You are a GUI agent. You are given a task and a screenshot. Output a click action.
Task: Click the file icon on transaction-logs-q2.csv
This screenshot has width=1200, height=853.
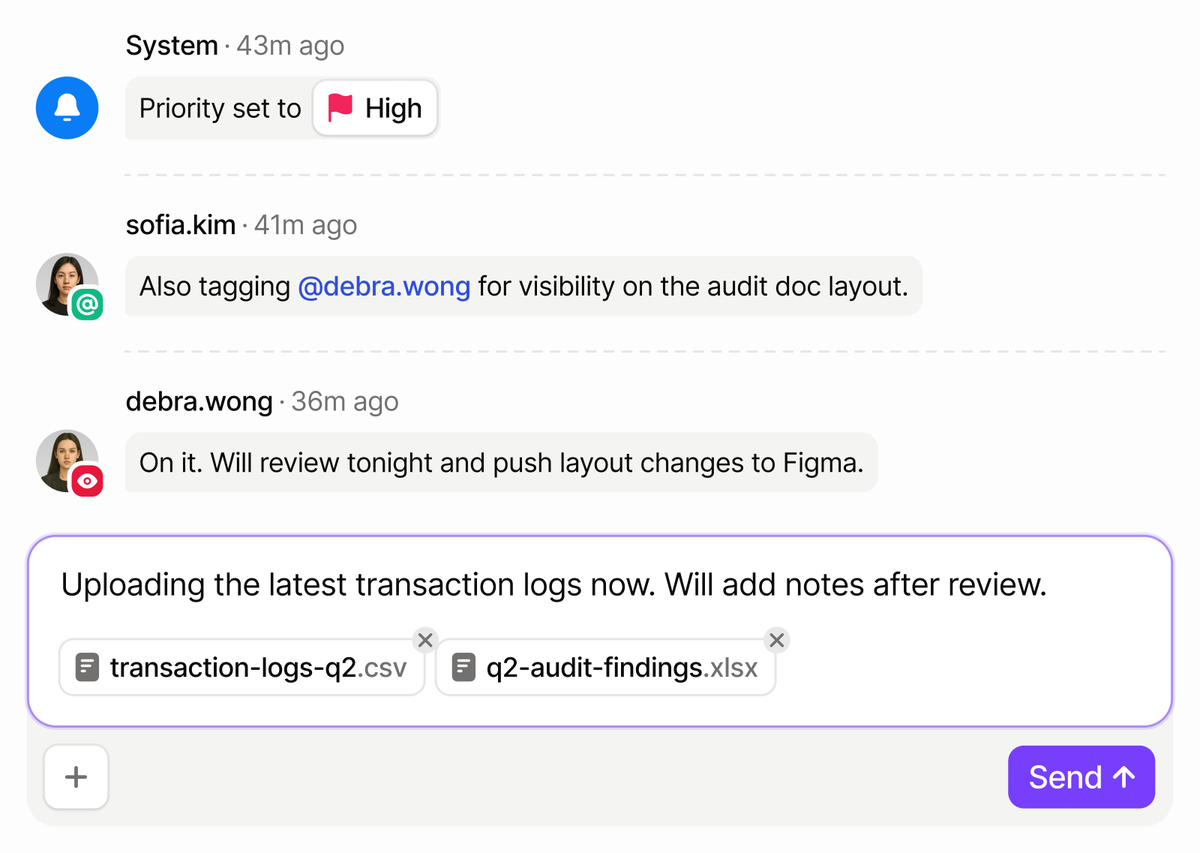88,667
